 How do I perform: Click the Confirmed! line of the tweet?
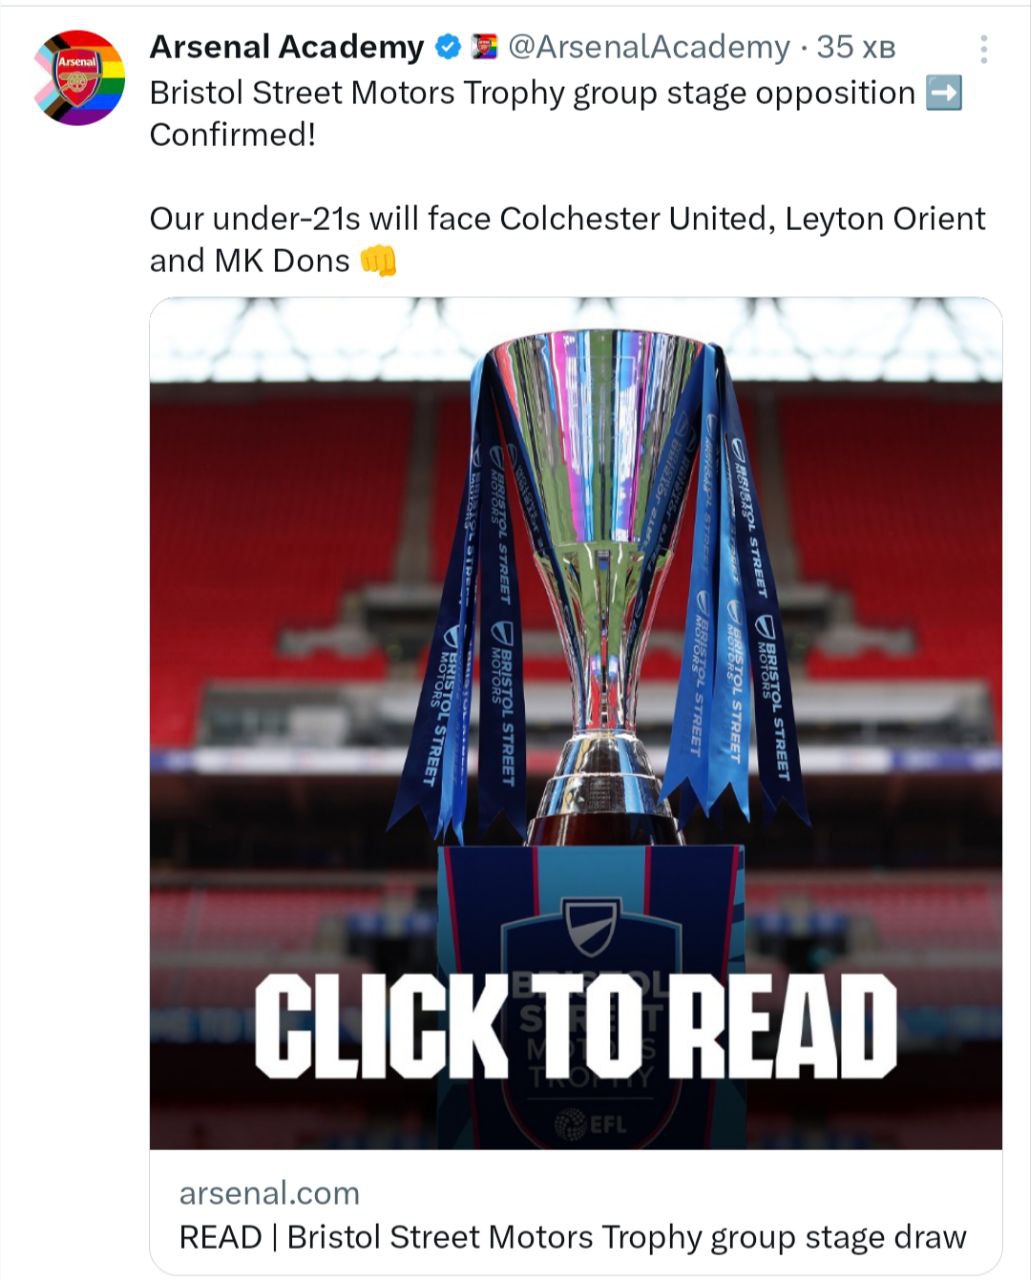click(233, 135)
